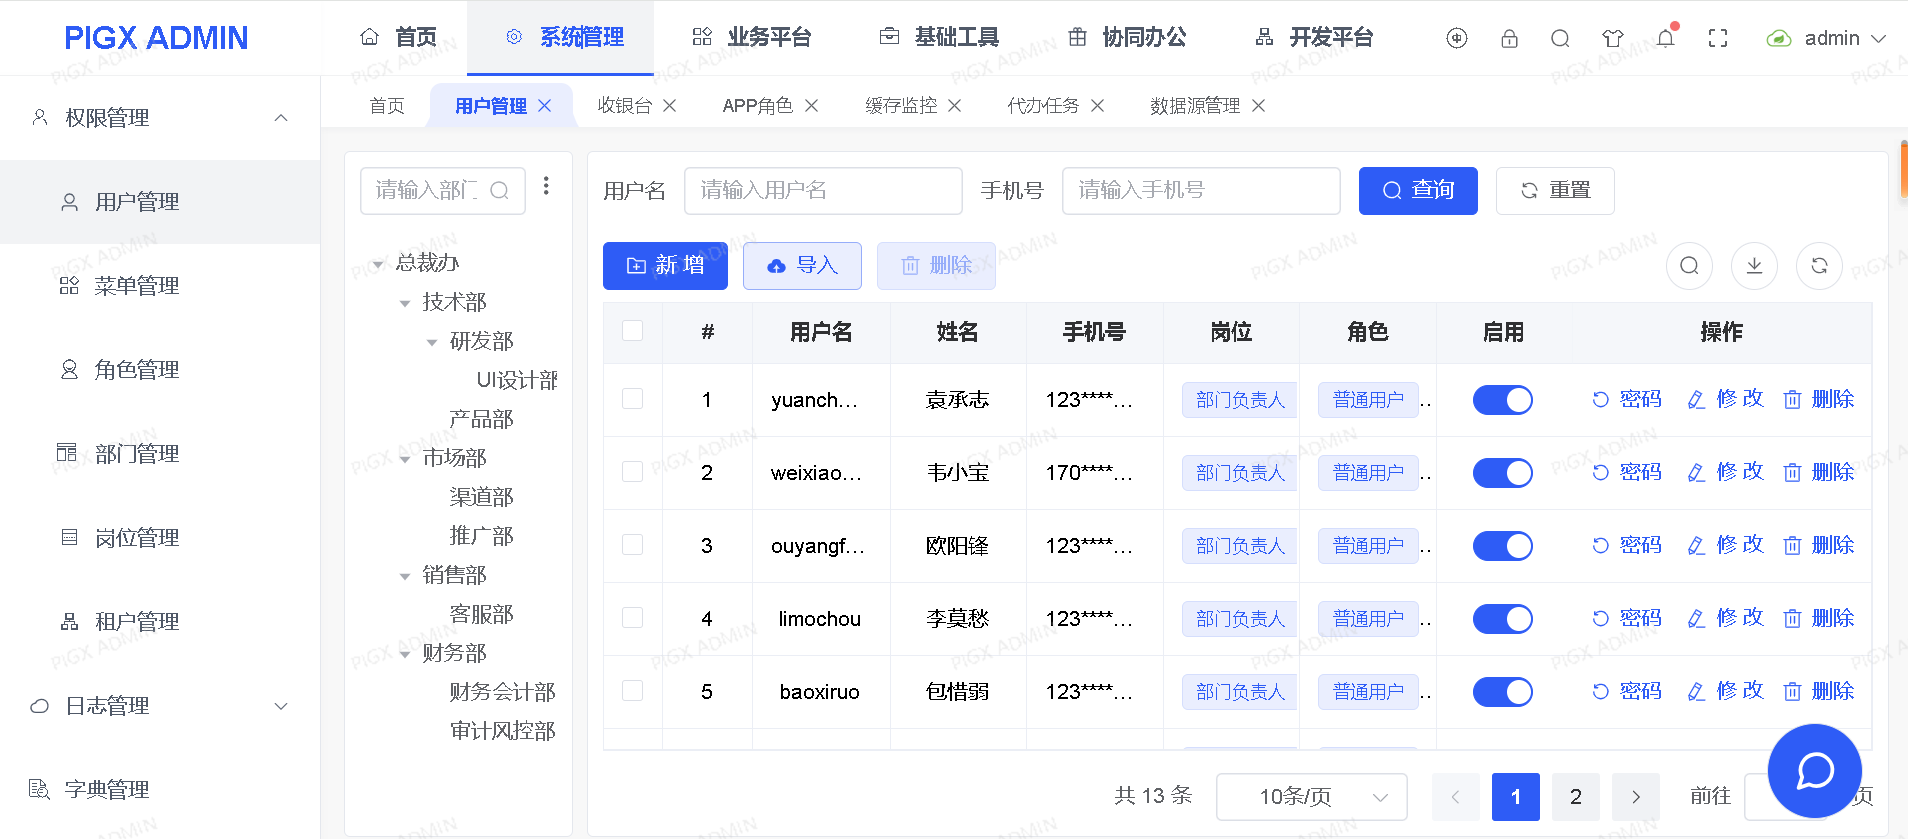The image size is (1908, 839).
Task: Close the 收银台 tab
Action: click(670, 106)
